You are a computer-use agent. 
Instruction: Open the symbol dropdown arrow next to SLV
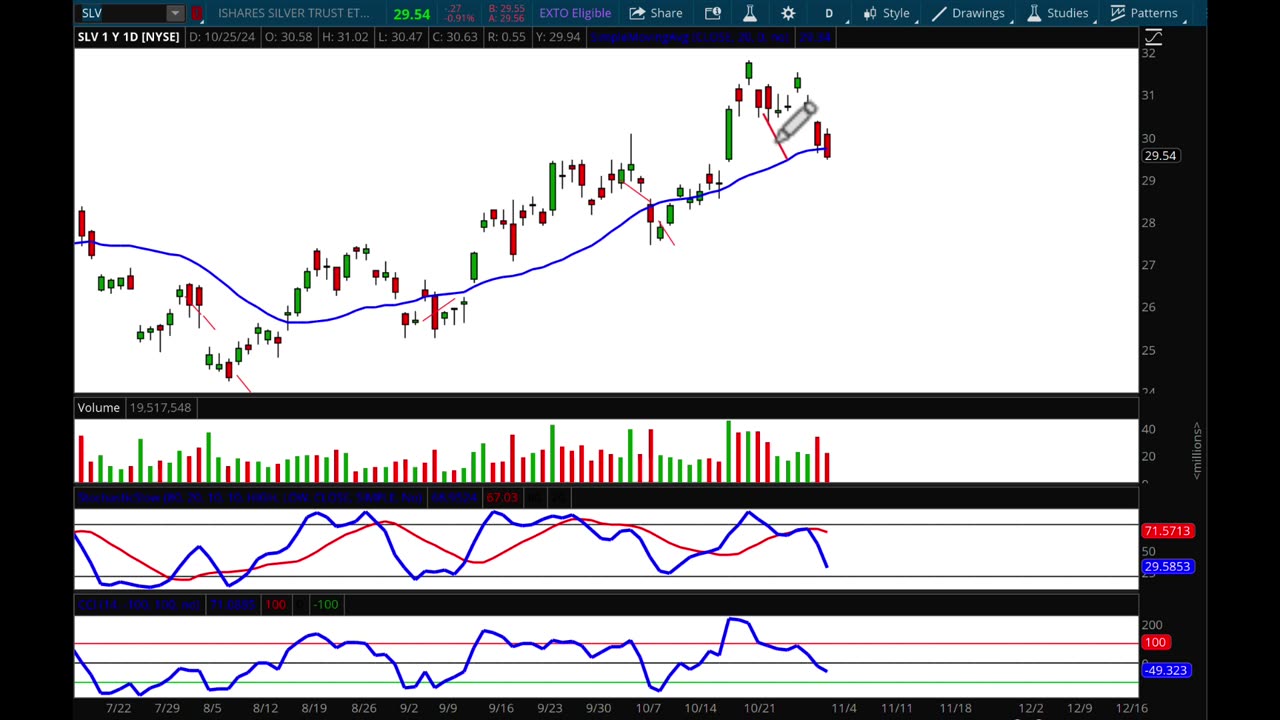[175, 13]
